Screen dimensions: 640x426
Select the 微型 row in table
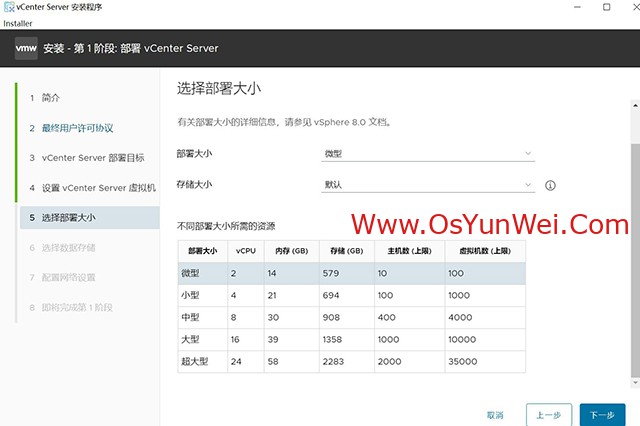pos(351,273)
